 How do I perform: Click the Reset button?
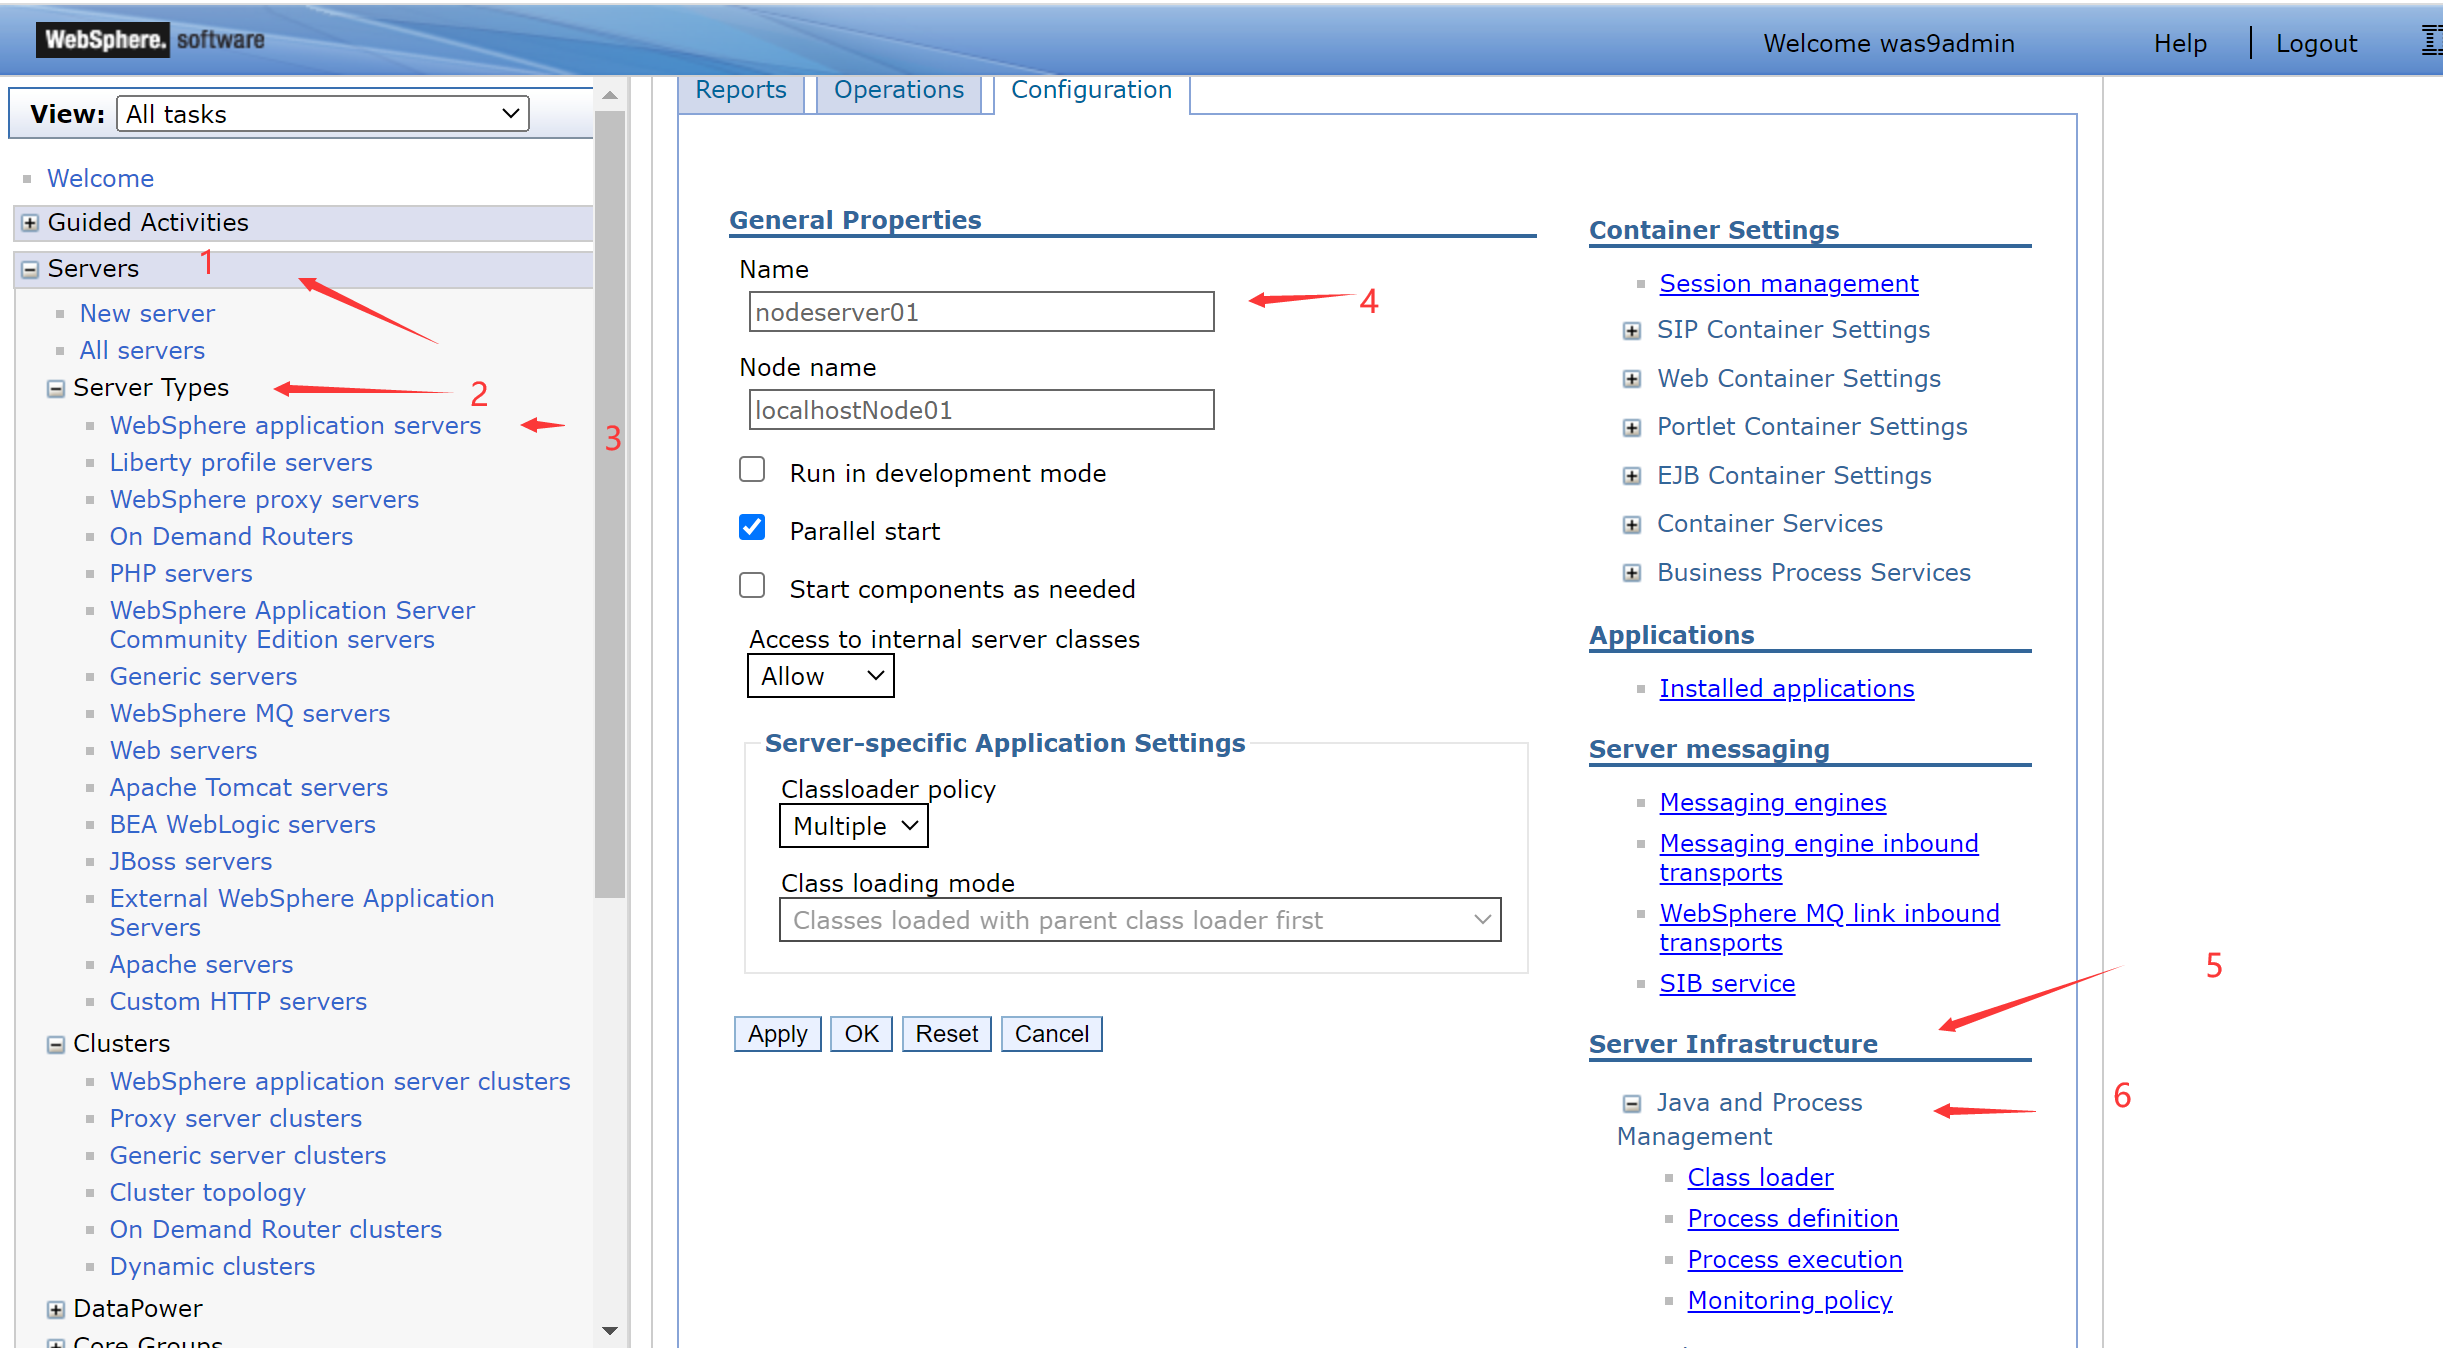pyautogui.click(x=947, y=1034)
